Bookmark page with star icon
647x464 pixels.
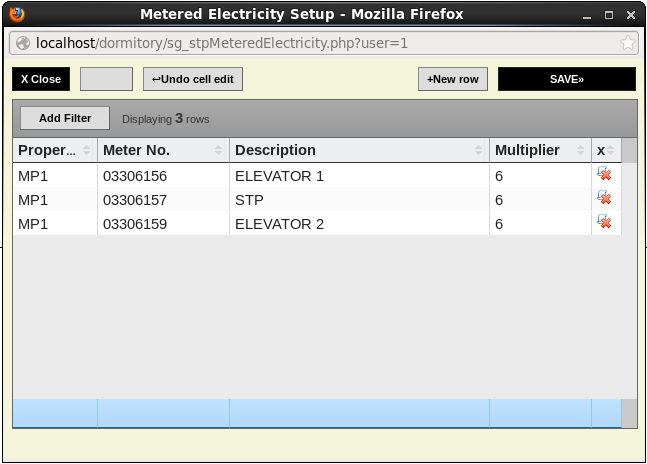pos(627,43)
